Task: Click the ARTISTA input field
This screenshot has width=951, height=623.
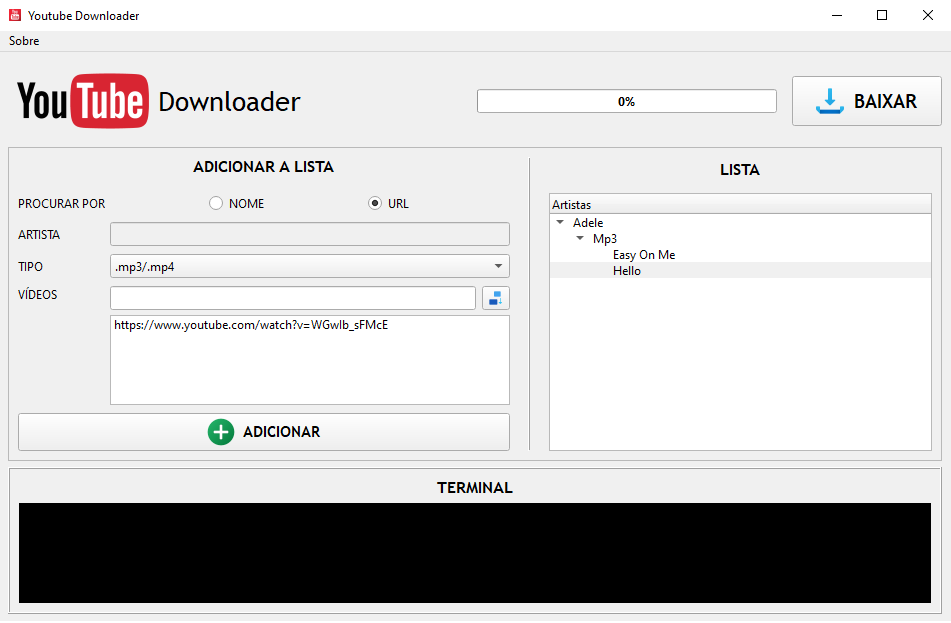Action: 309,234
